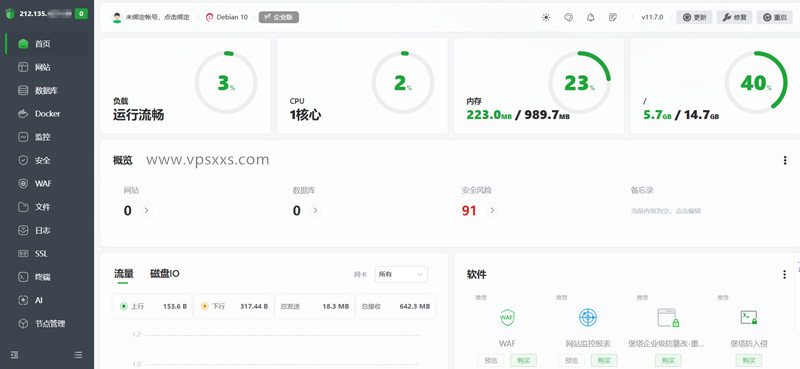Click 购买 buy under 堡塔企业级防篡改
This screenshot has width=800, height=369.
click(x=668, y=360)
